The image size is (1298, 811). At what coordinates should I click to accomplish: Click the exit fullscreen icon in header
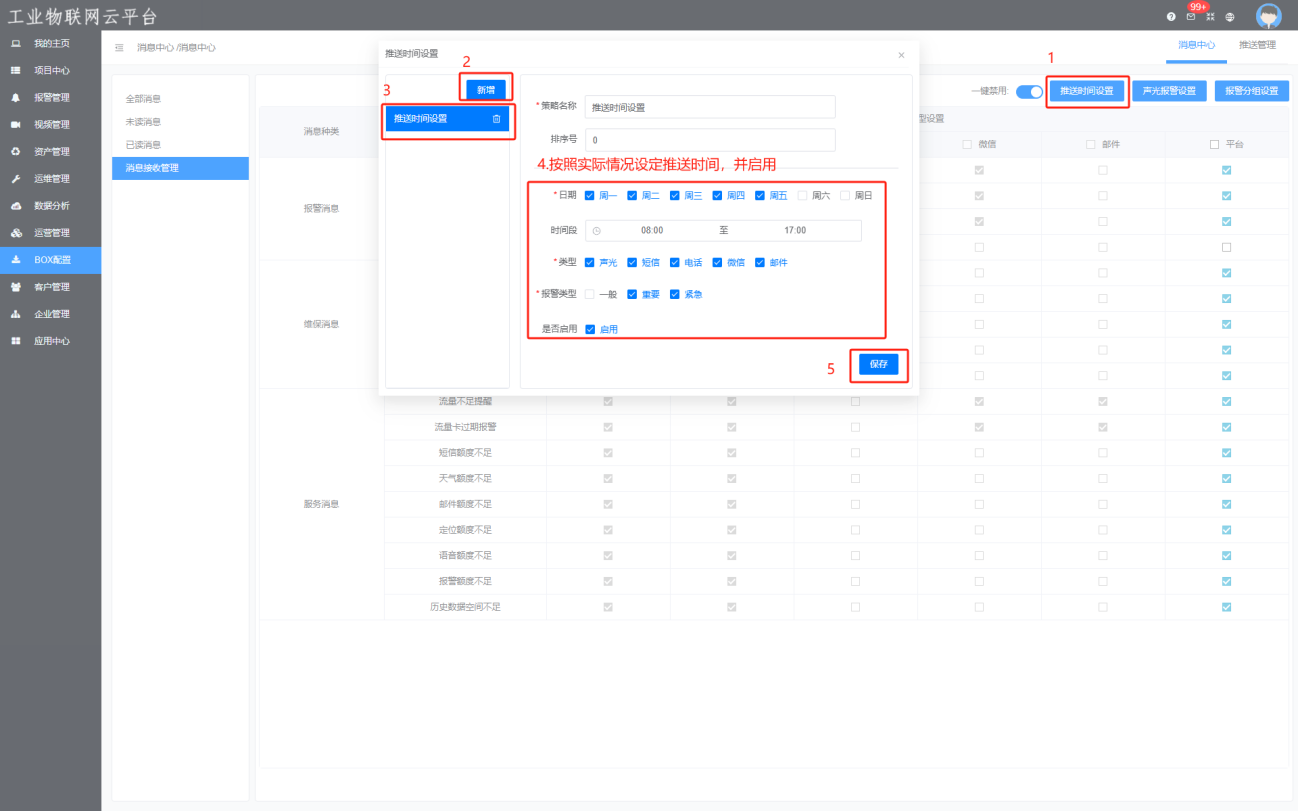pyautogui.click(x=1210, y=17)
